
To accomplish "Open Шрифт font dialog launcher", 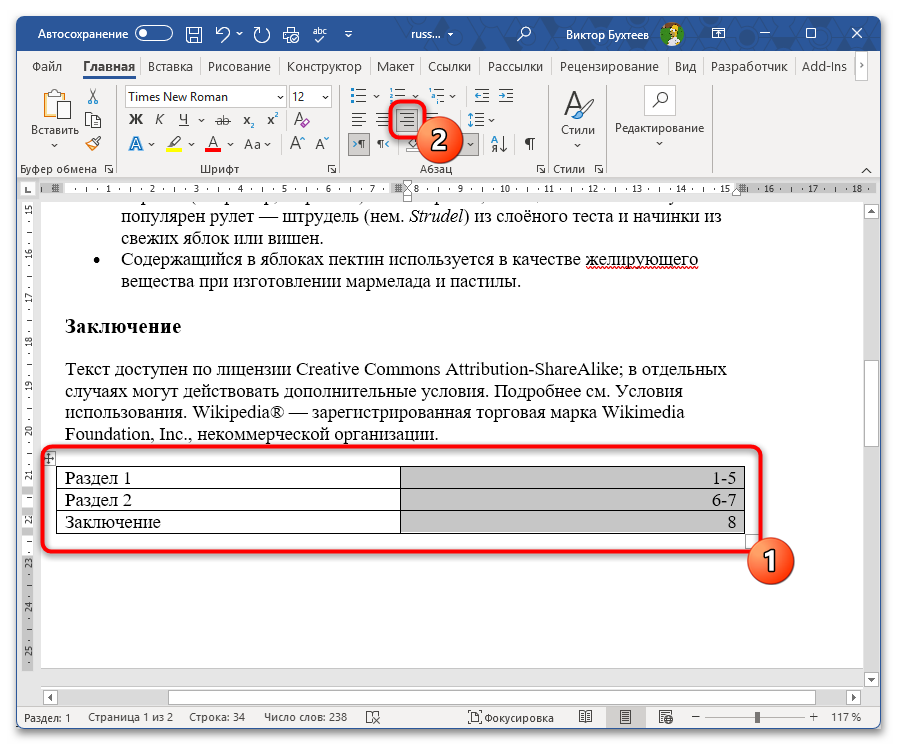I will coord(332,169).
